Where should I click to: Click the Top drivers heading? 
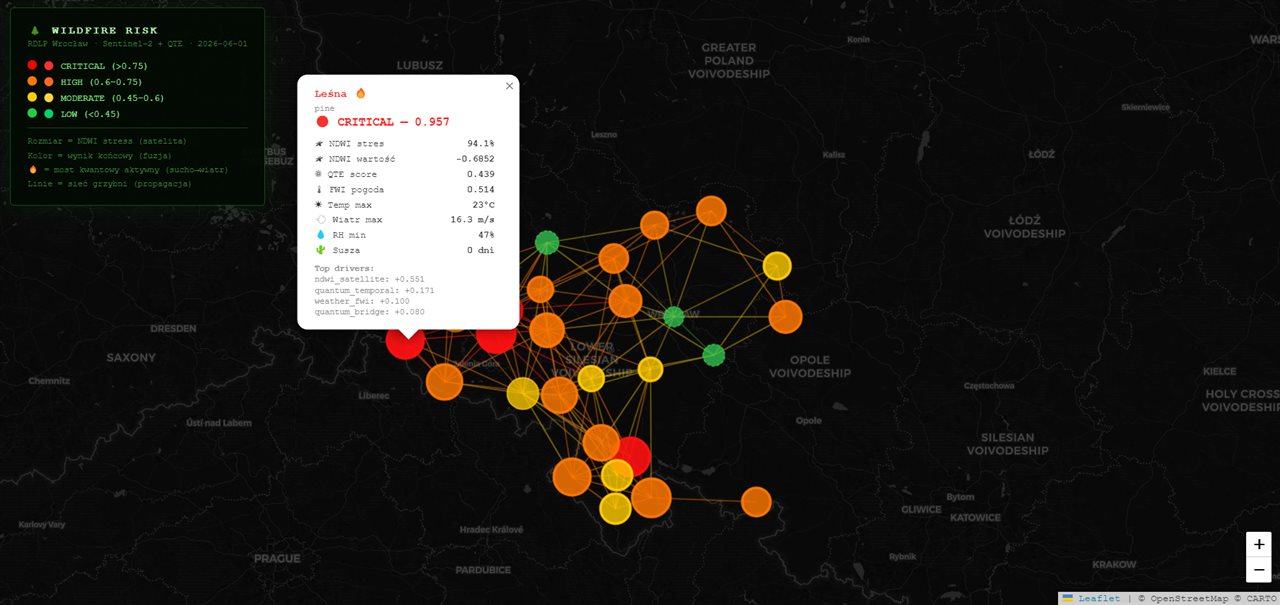tap(344, 269)
